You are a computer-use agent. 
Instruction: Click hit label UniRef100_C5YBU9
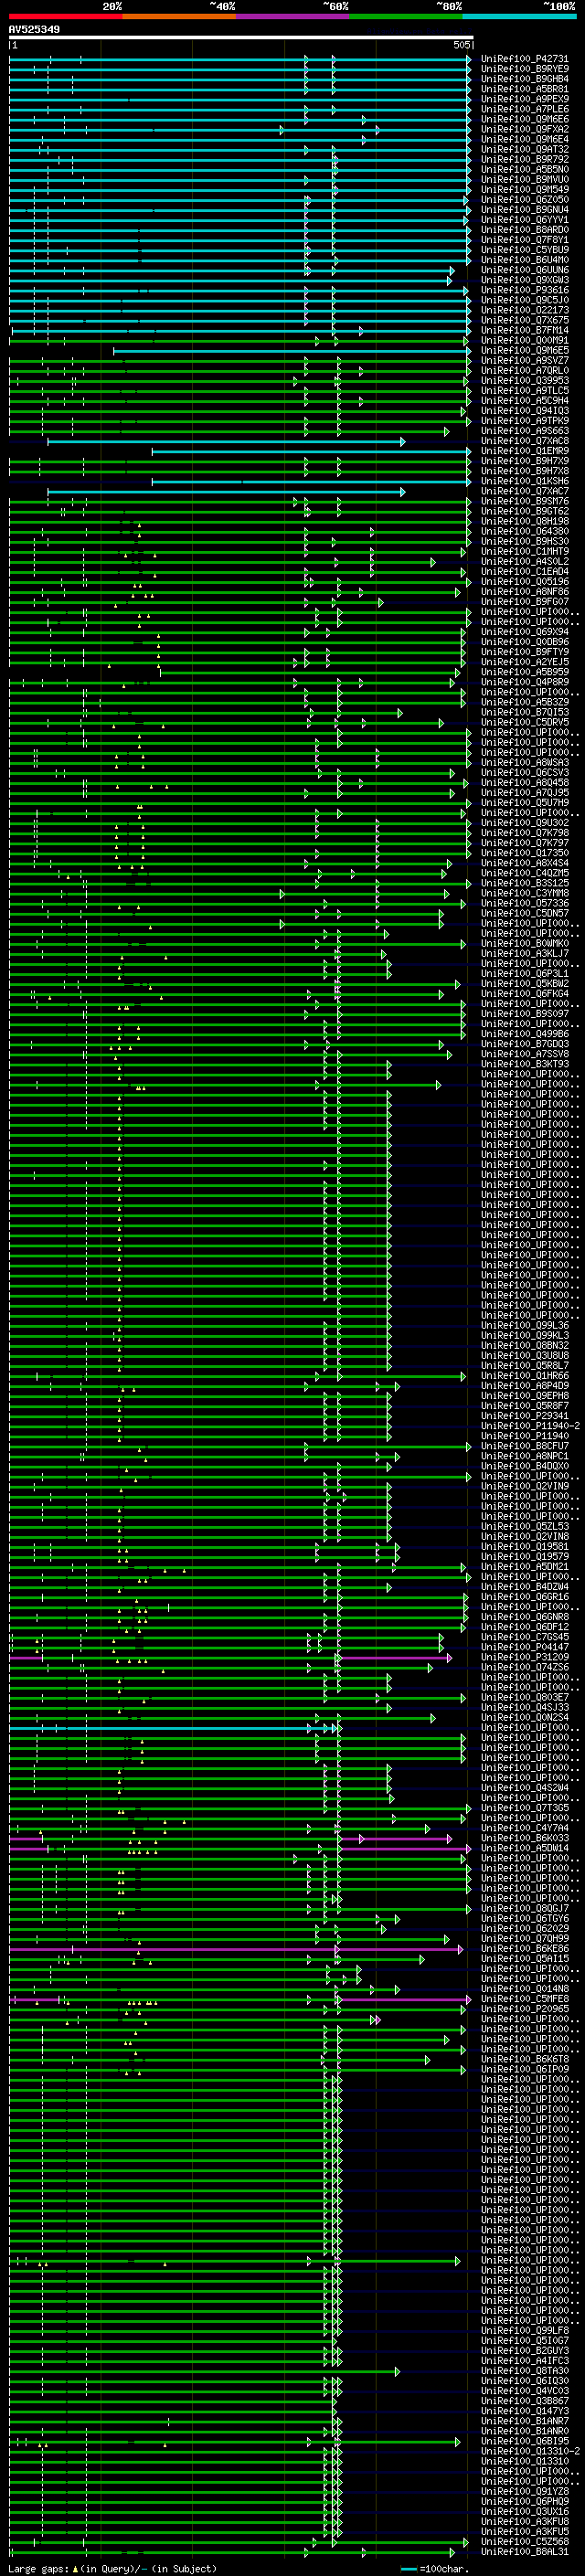[525, 250]
